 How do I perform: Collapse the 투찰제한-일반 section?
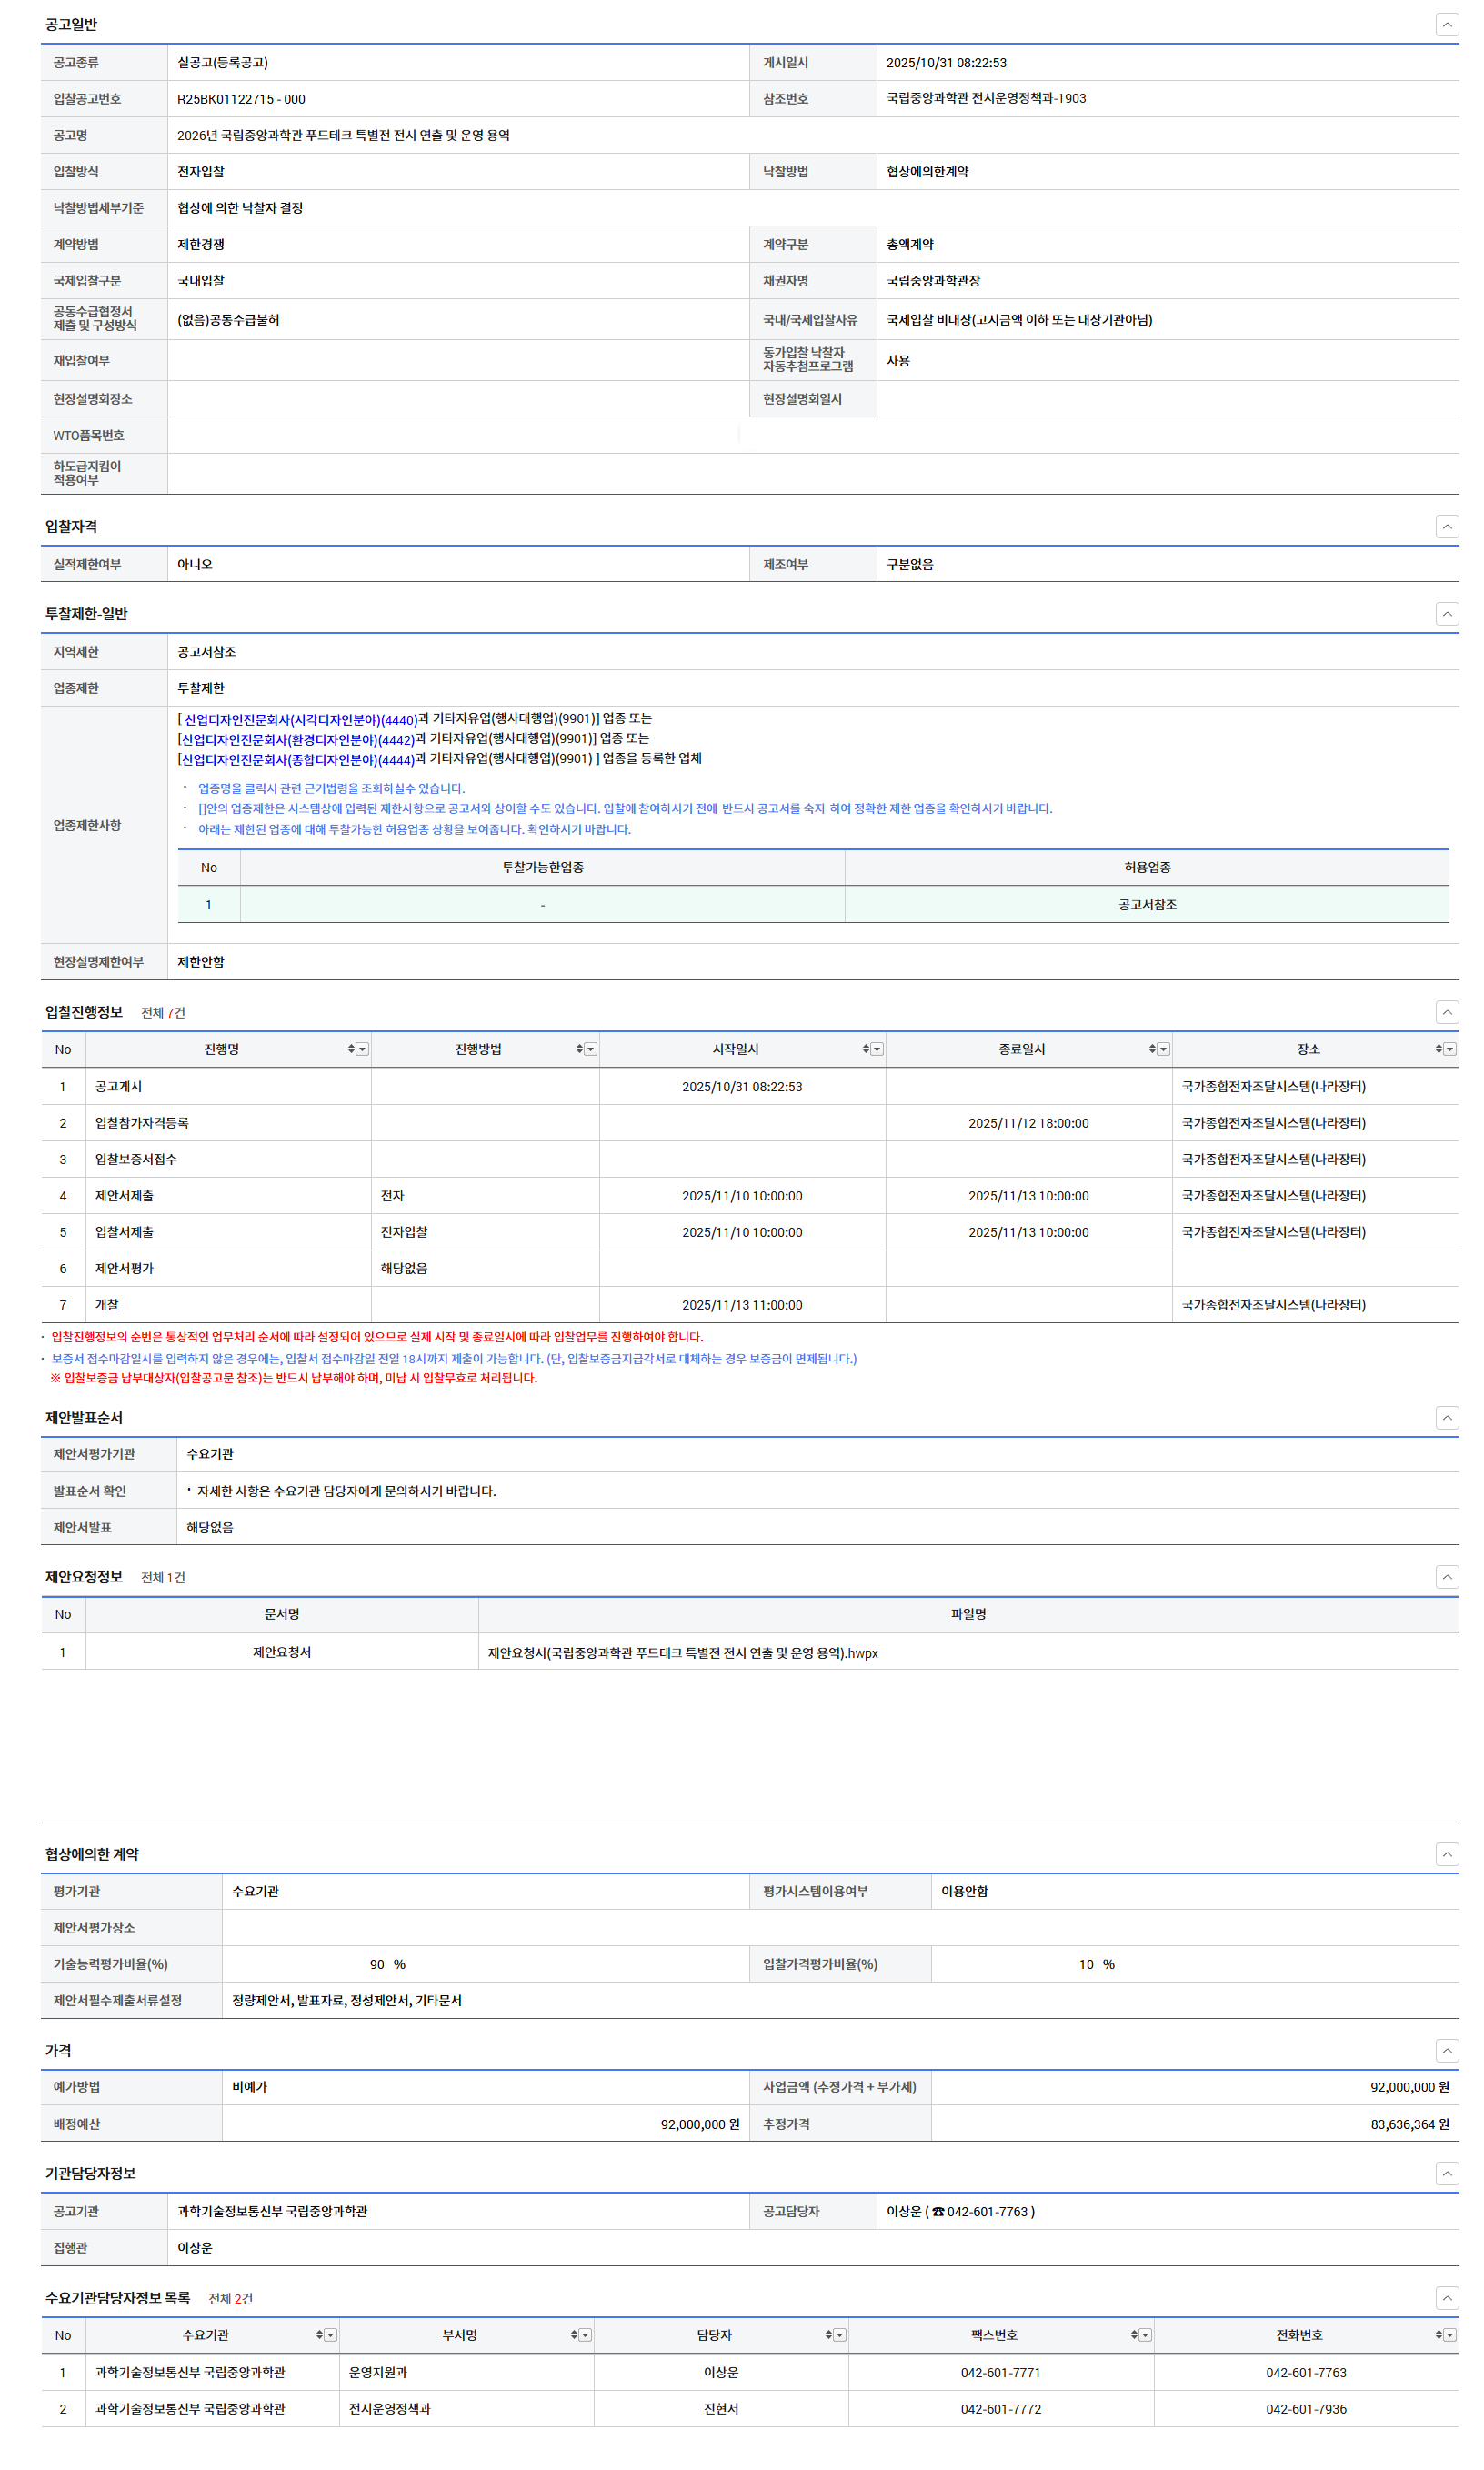pos(1446,614)
